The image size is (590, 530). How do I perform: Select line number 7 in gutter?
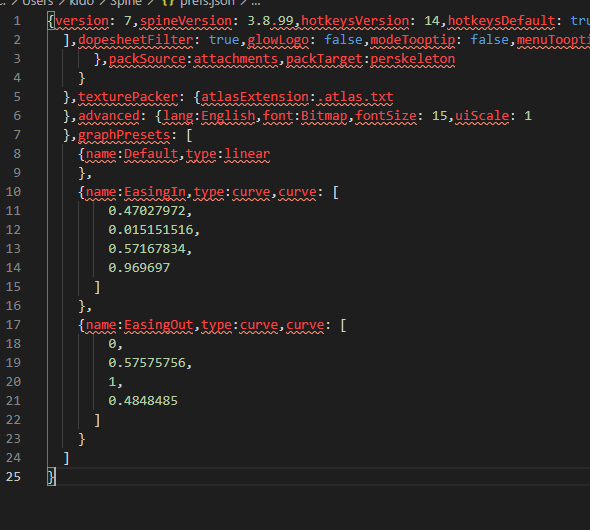[17, 135]
